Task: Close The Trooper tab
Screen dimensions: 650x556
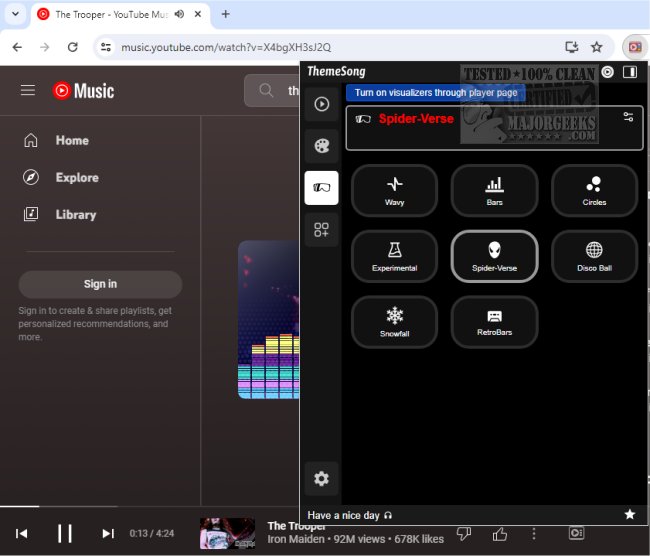Action: pyautogui.click(x=198, y=14)
